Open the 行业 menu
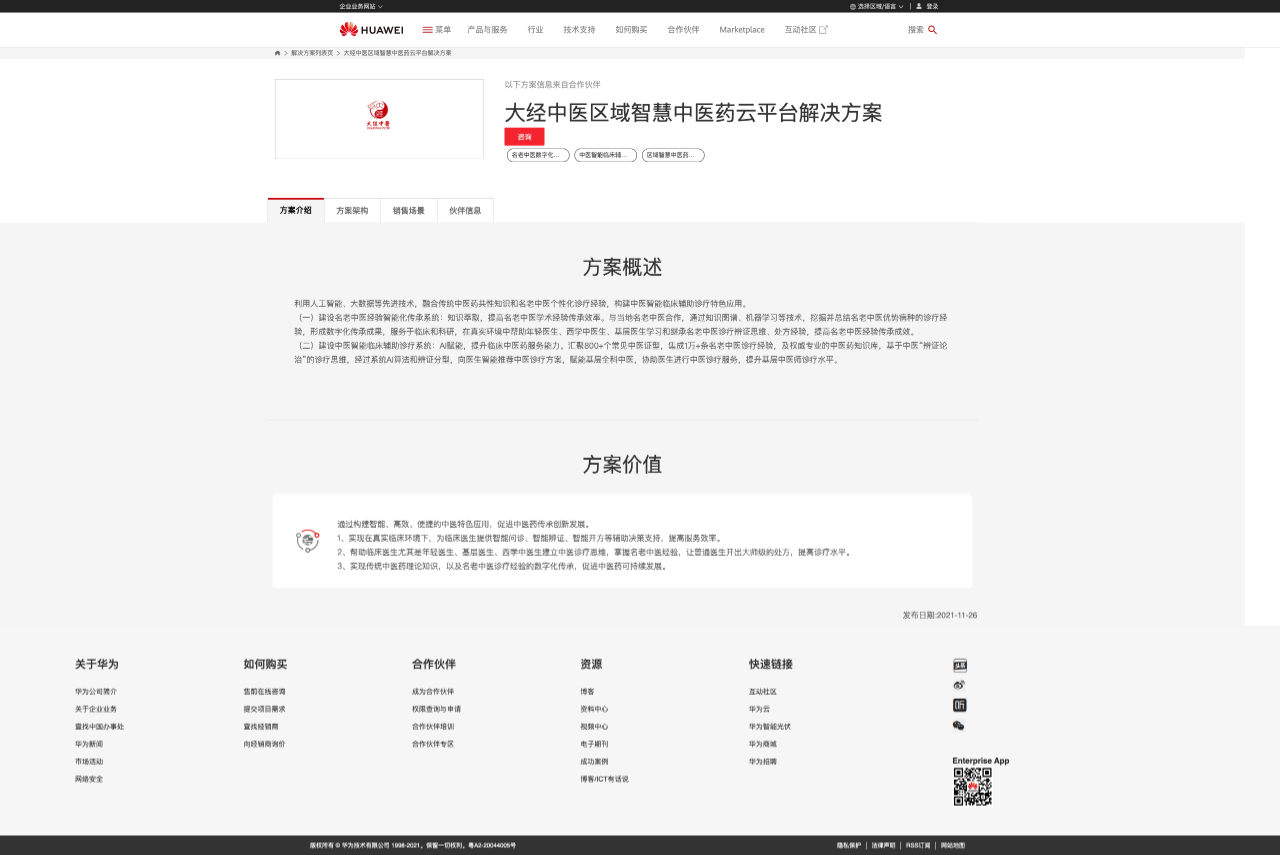 535,30
